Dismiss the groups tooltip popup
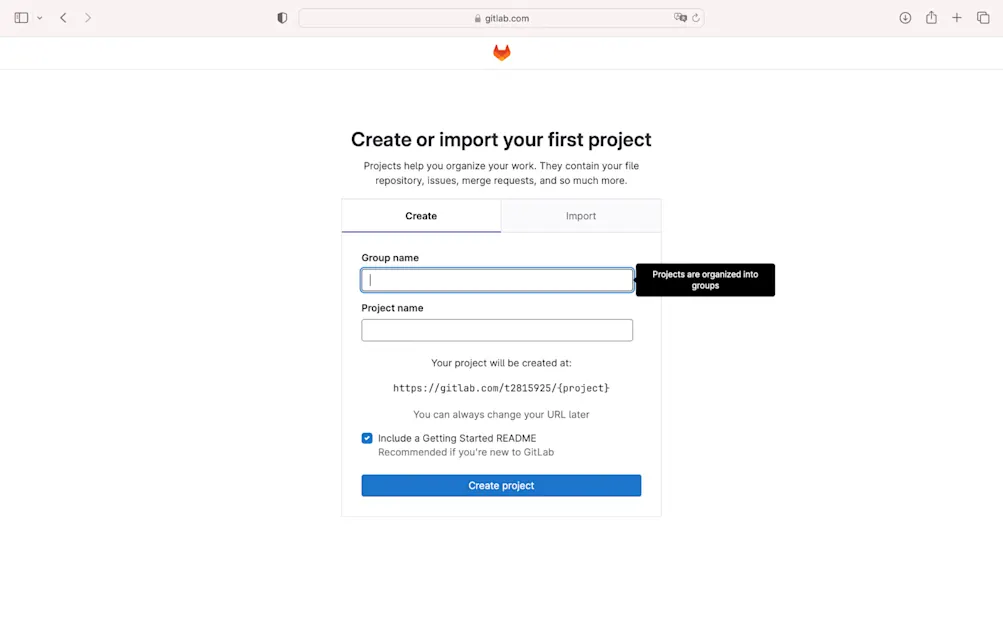 [705, 279]
